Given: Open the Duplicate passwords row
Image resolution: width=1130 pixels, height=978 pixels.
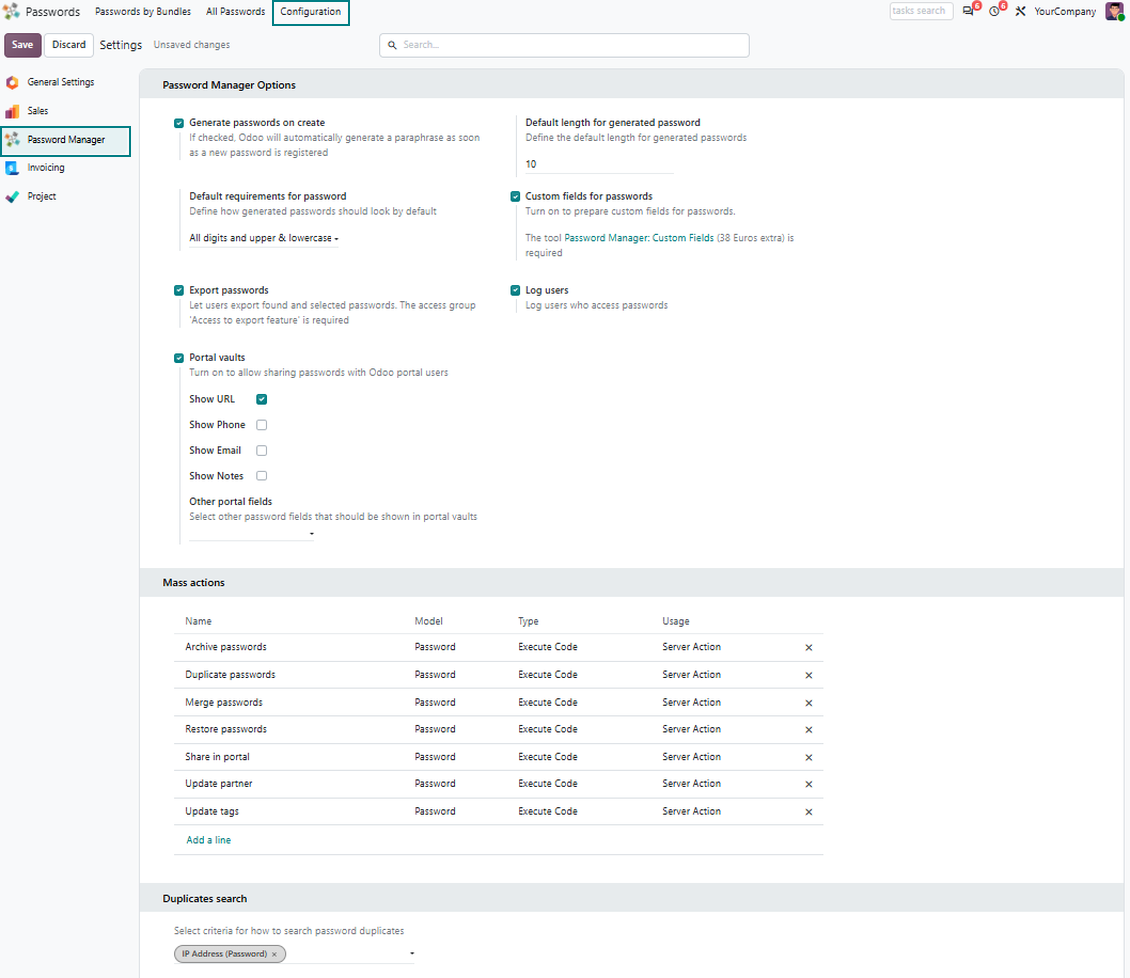Looking at the screenshot, I should point(498,675).
